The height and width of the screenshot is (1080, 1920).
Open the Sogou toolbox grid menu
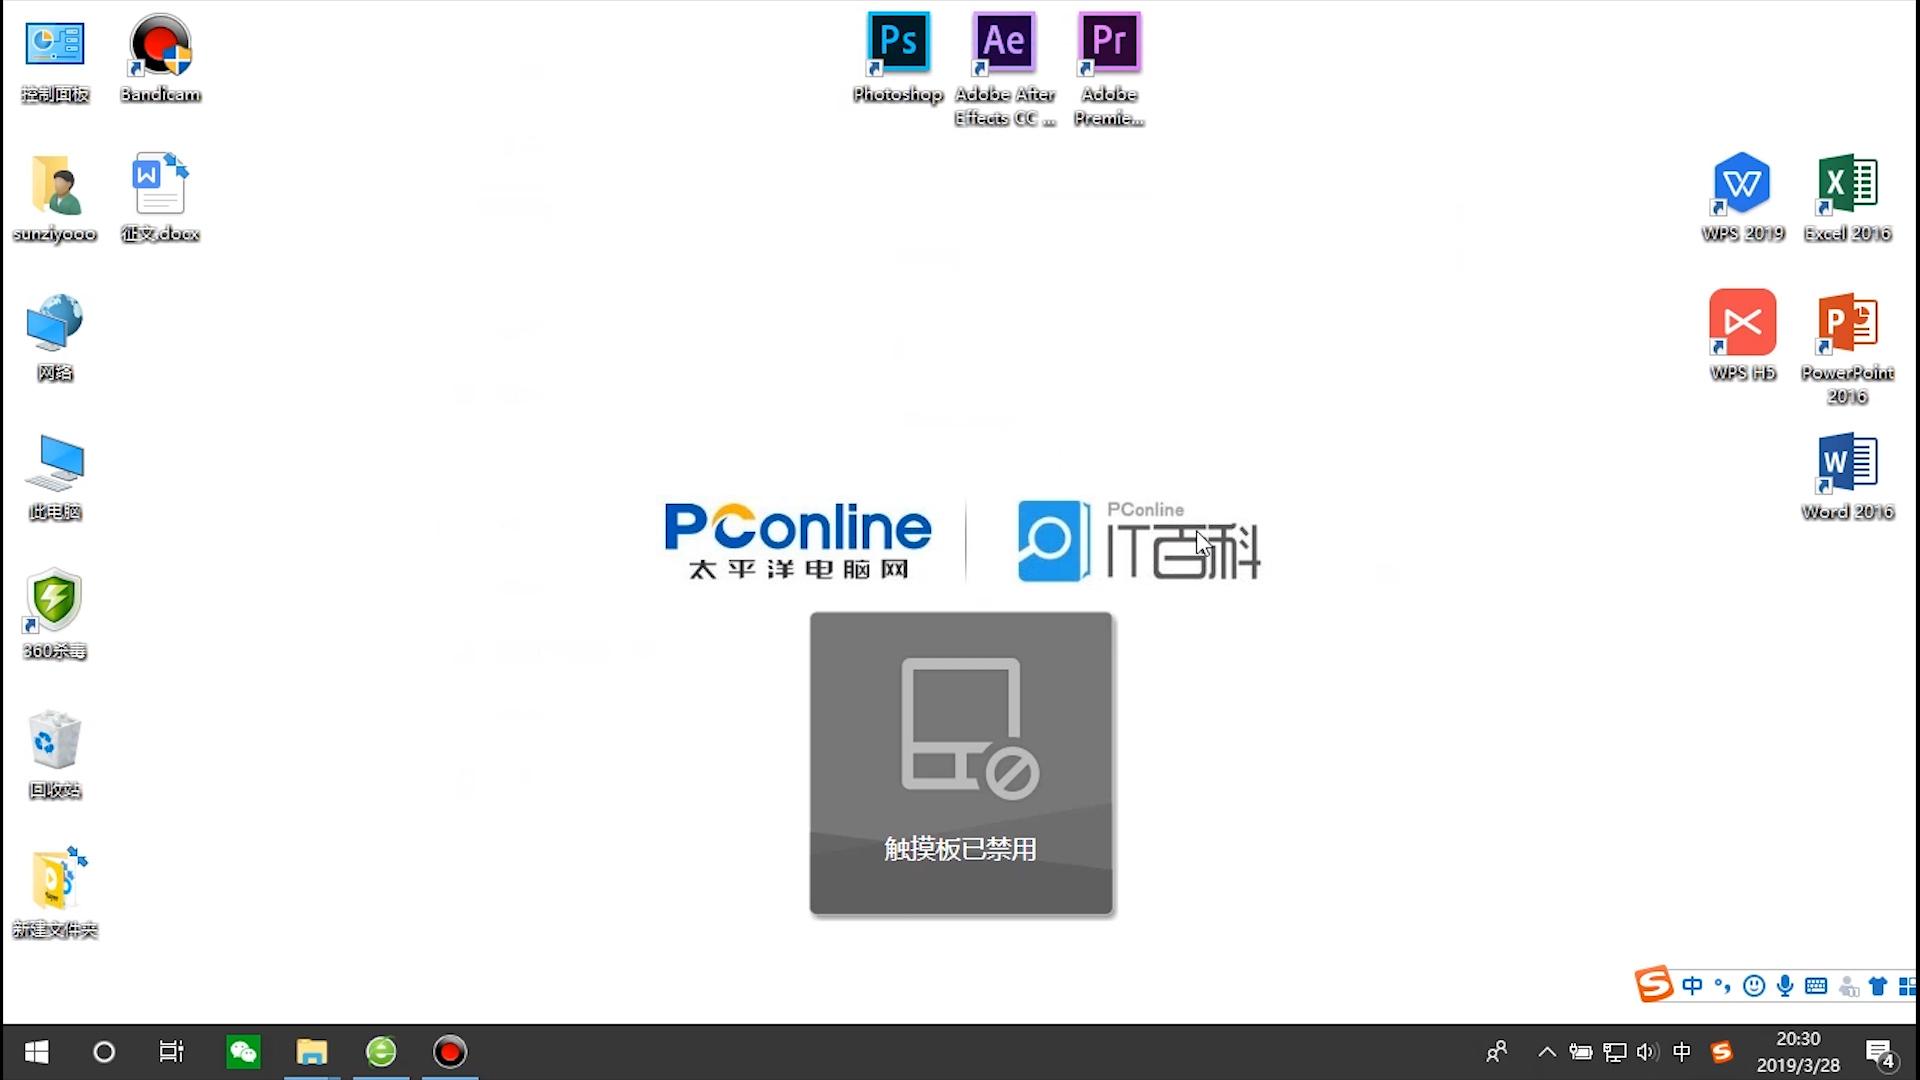tap(1907, 986)
